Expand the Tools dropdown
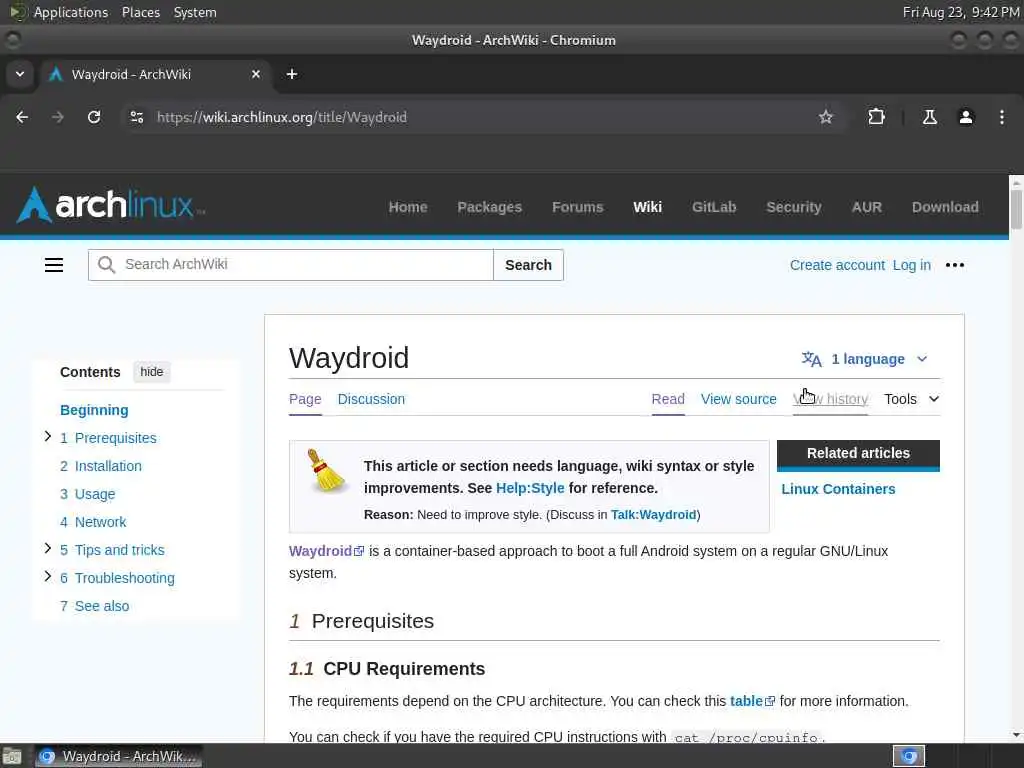1024x768 pixels. [x=912, y=399]
